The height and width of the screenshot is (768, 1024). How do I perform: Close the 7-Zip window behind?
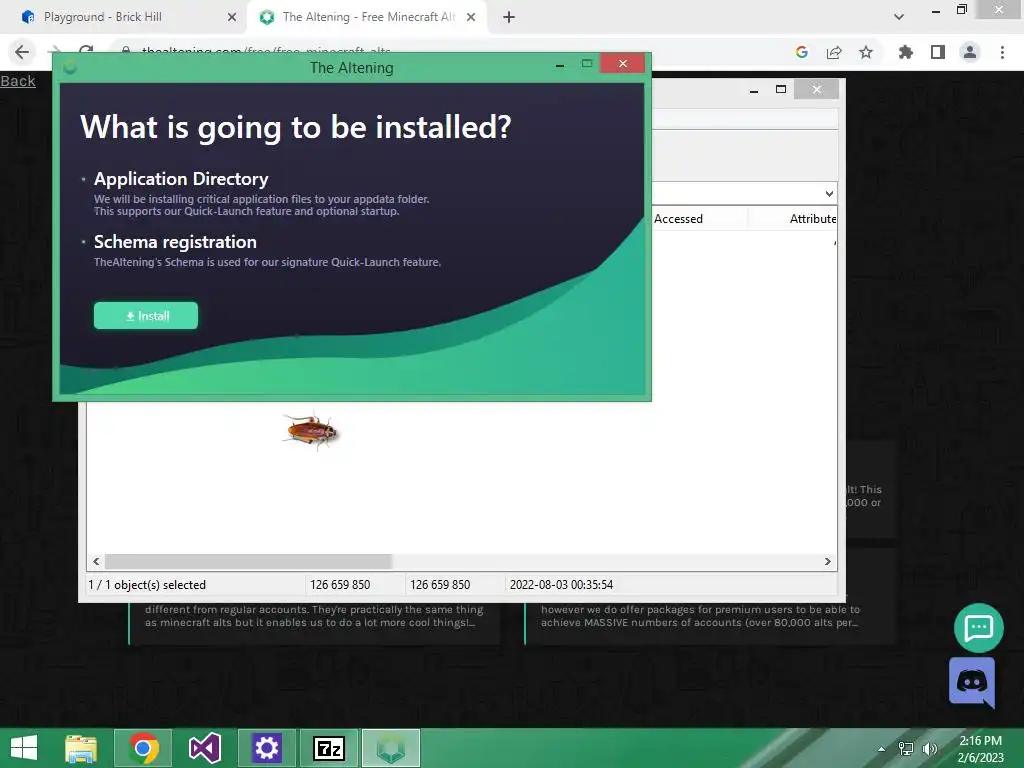816,89
